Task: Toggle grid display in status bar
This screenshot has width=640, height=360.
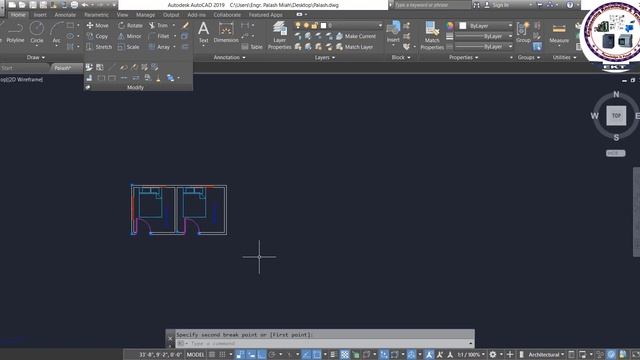Action: (212, 355)
